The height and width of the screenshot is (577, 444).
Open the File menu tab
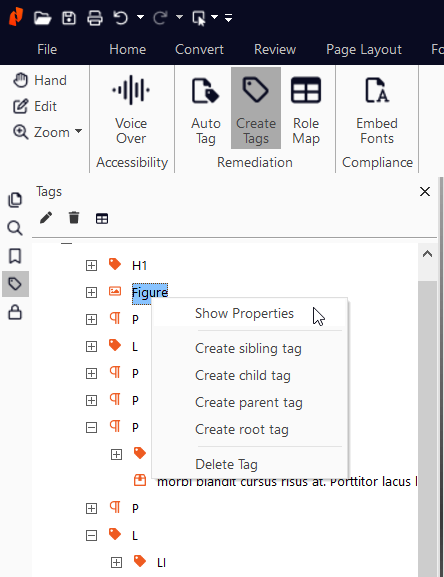47,49
